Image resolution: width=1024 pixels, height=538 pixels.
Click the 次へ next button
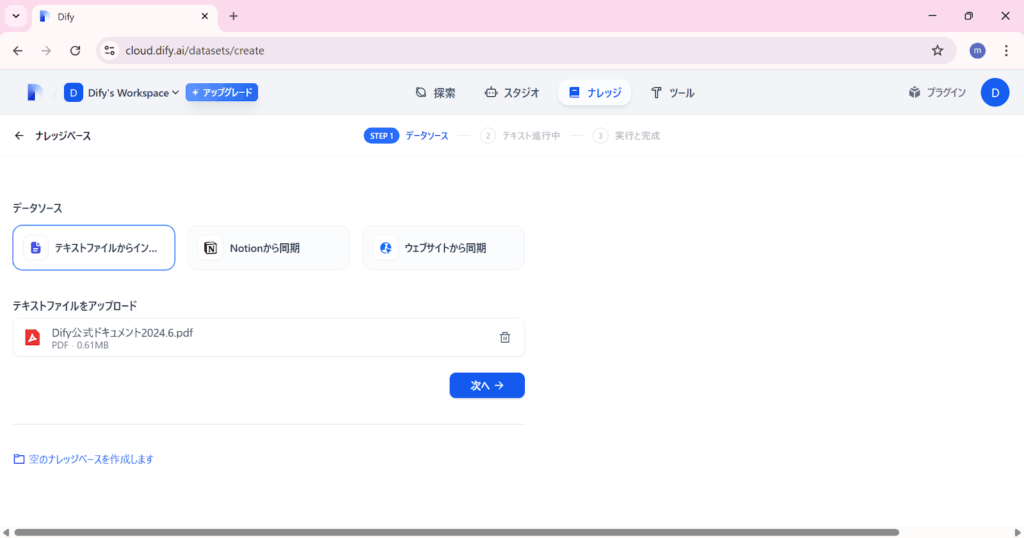click(x=487, y=386)
